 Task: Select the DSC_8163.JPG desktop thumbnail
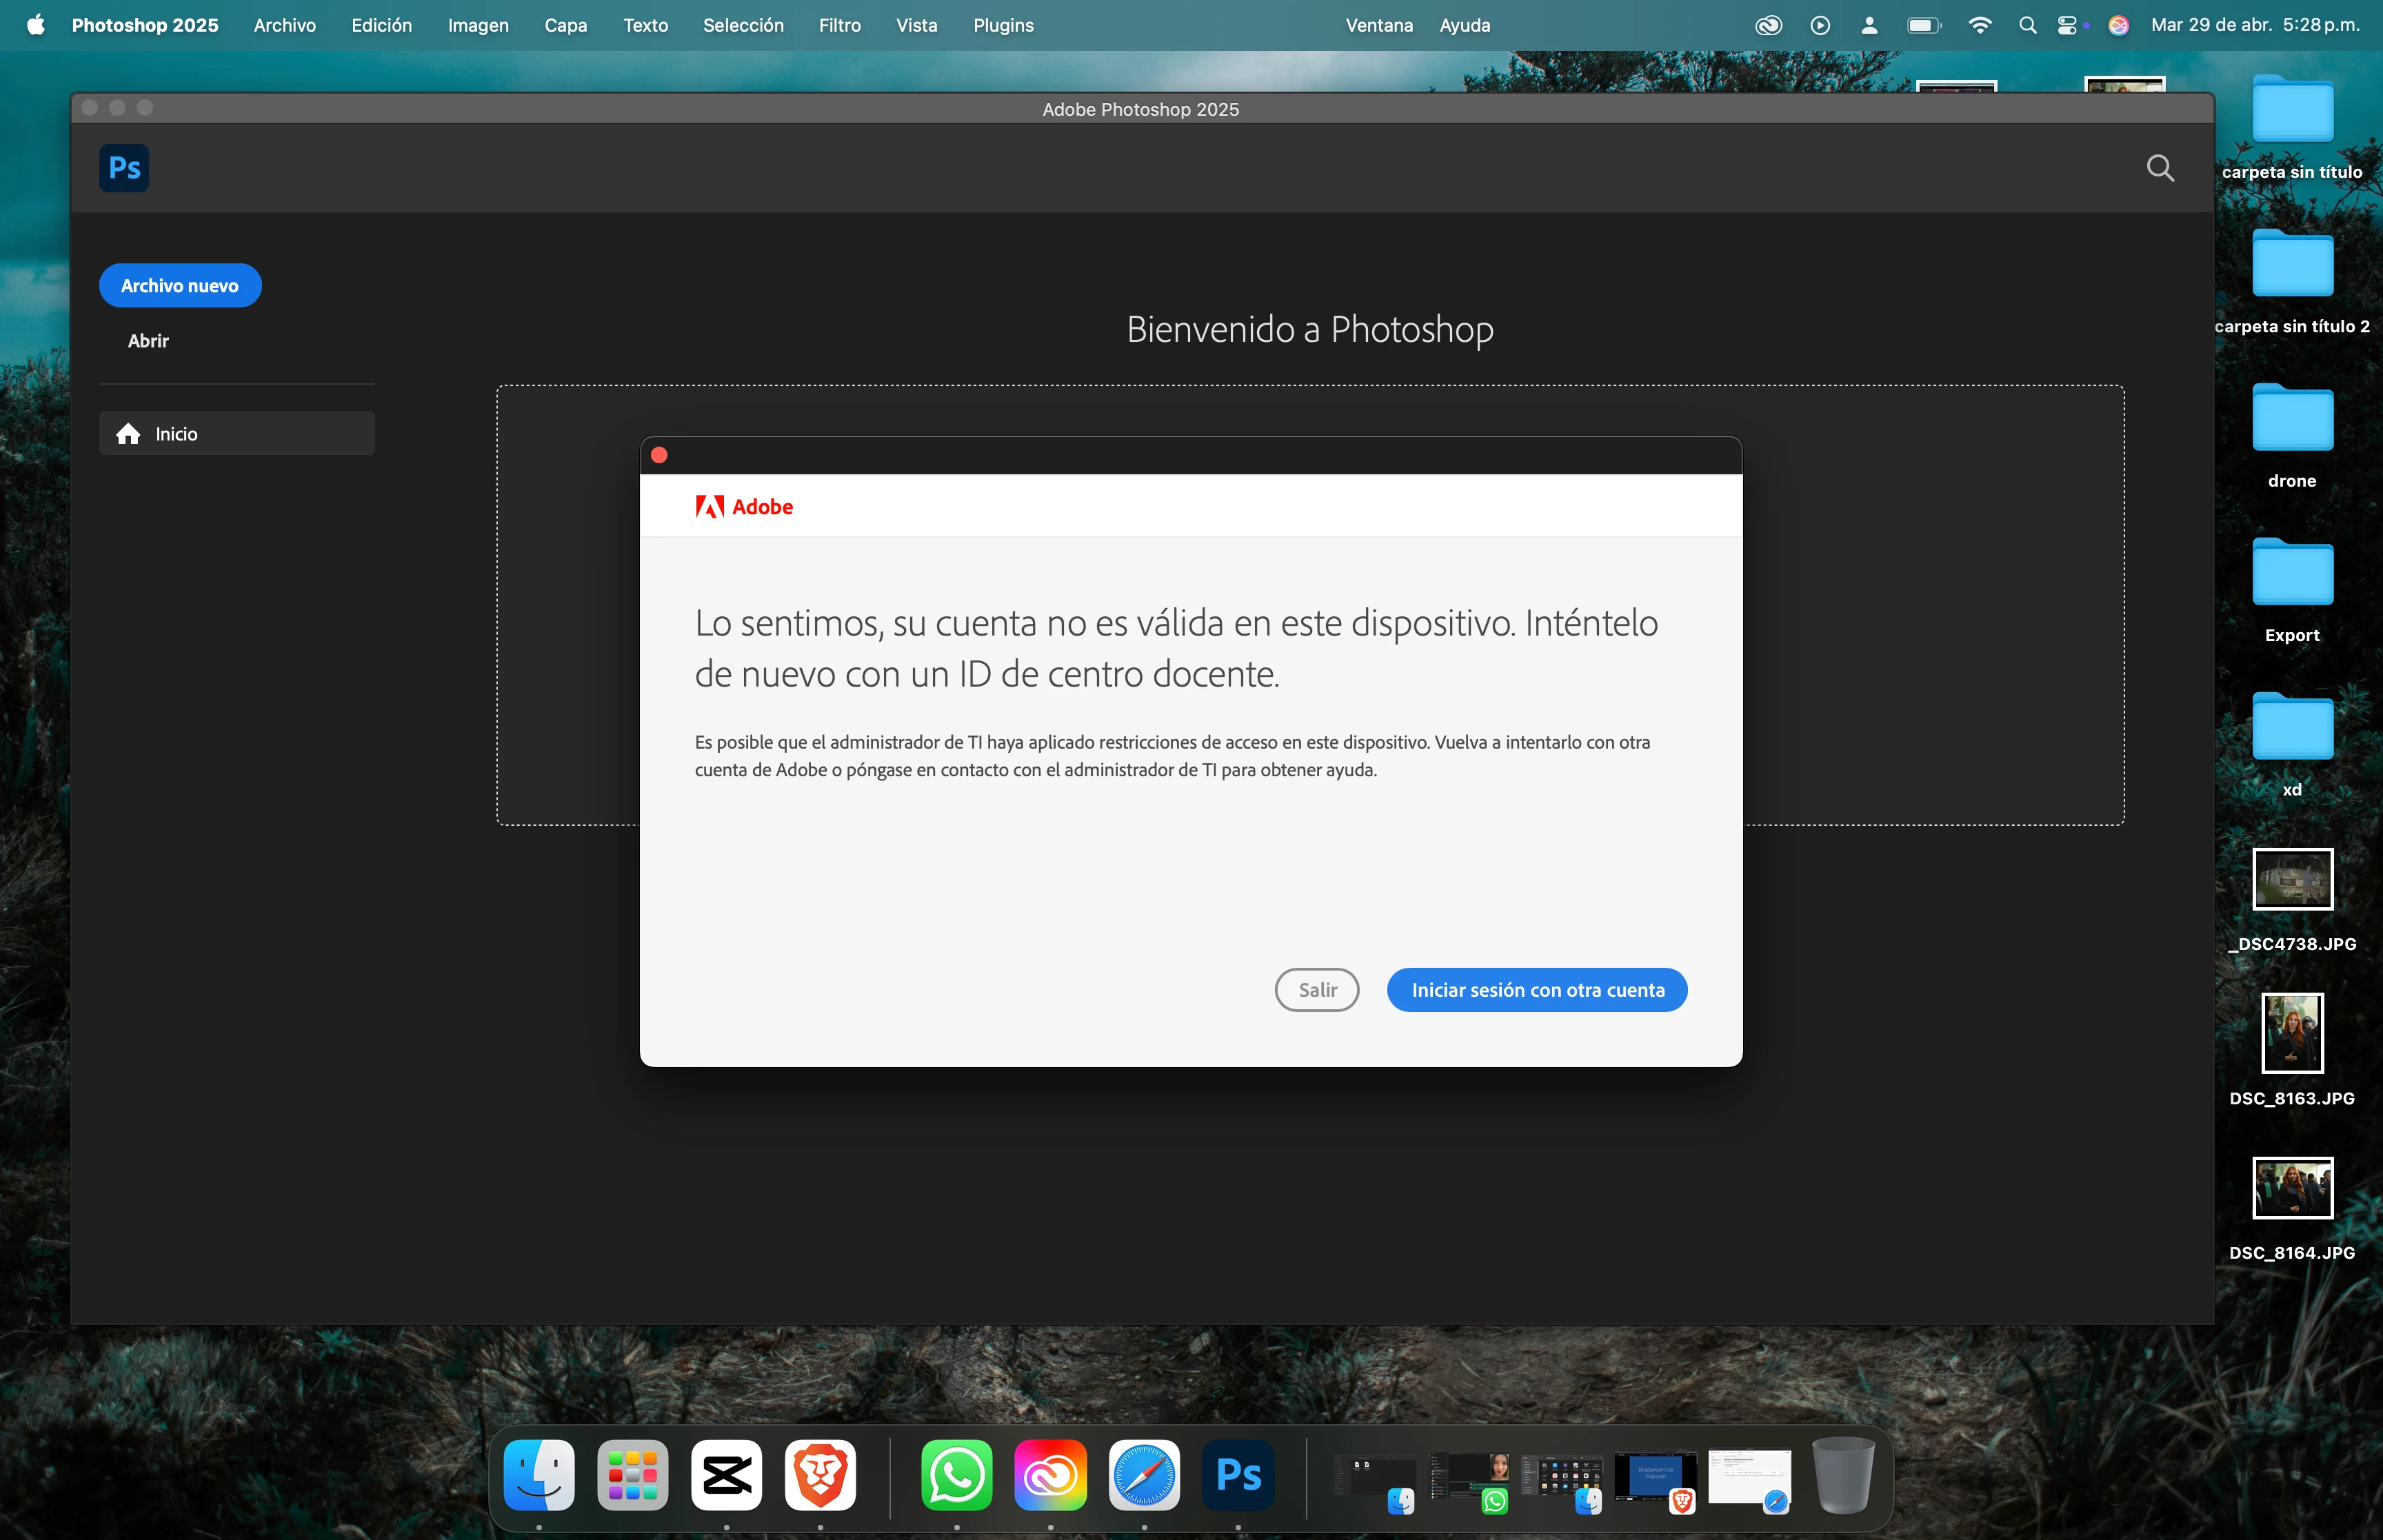click(x=2291, y=1033)
